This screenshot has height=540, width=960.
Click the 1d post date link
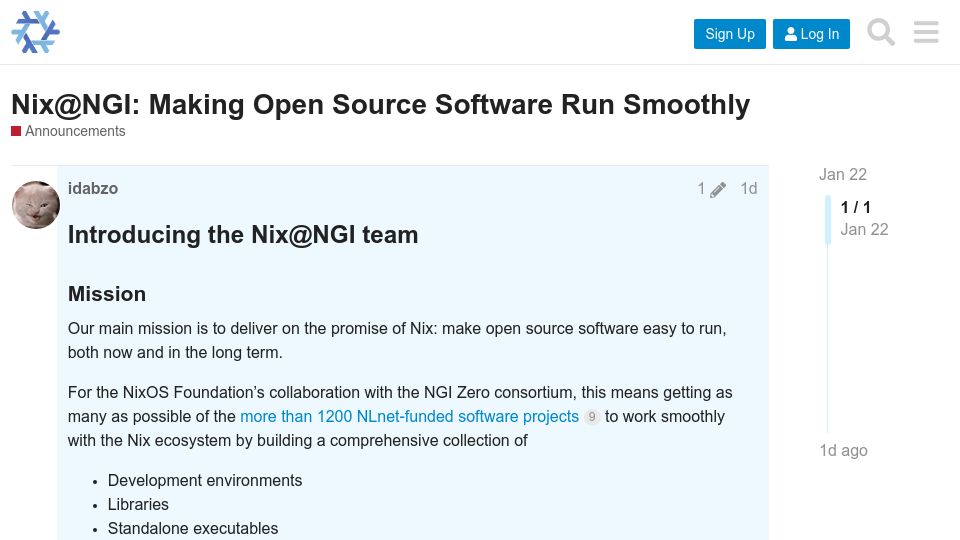pyautogui.click(x=749, y=189)
